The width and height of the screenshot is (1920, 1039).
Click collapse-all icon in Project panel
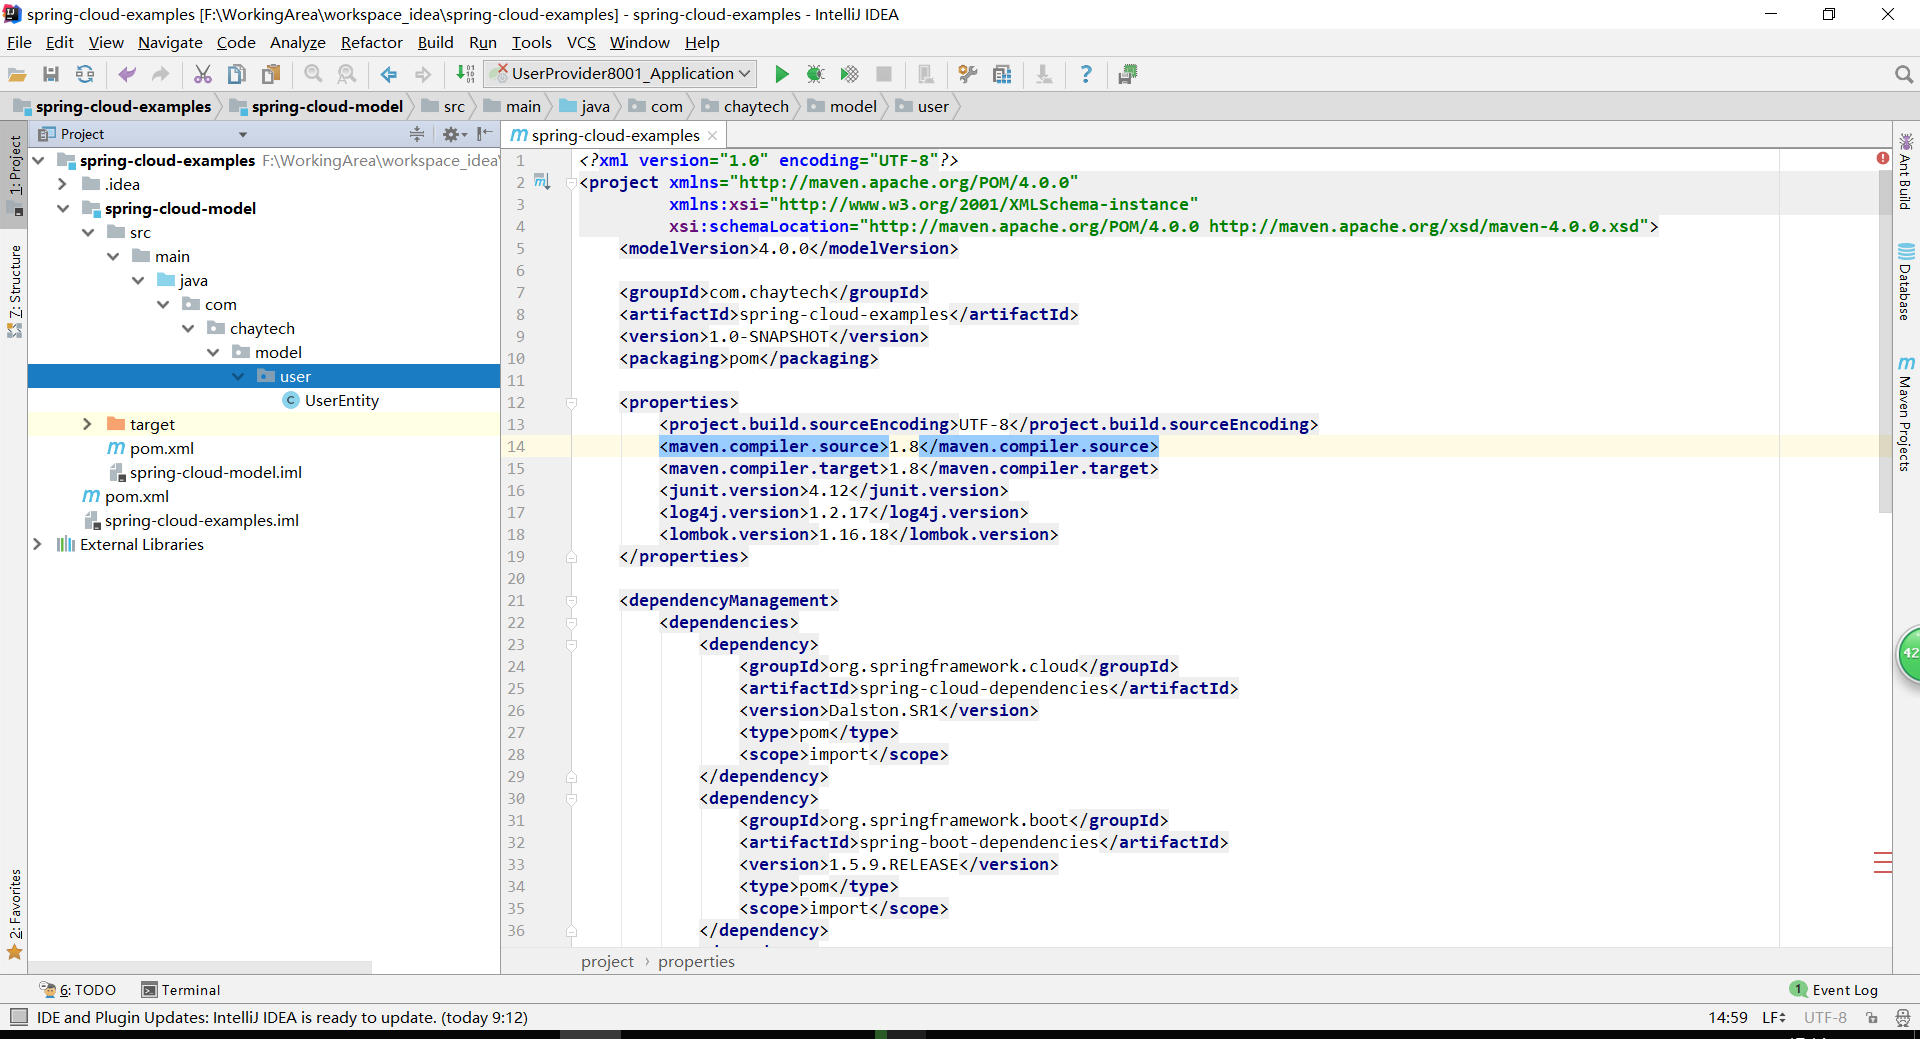pos(417,134)
